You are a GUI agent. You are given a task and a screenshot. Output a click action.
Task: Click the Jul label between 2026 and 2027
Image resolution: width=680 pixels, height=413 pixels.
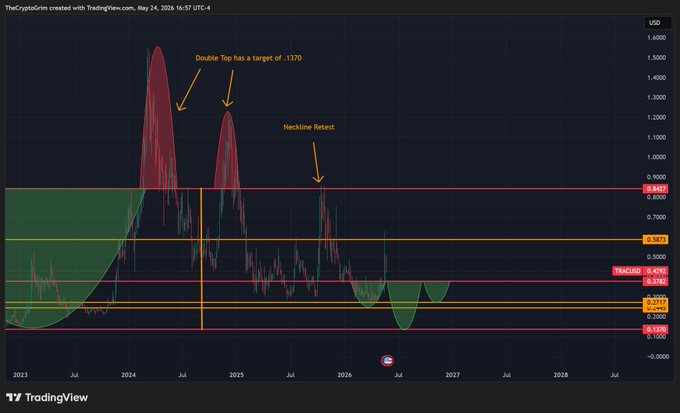pos(398,375)
